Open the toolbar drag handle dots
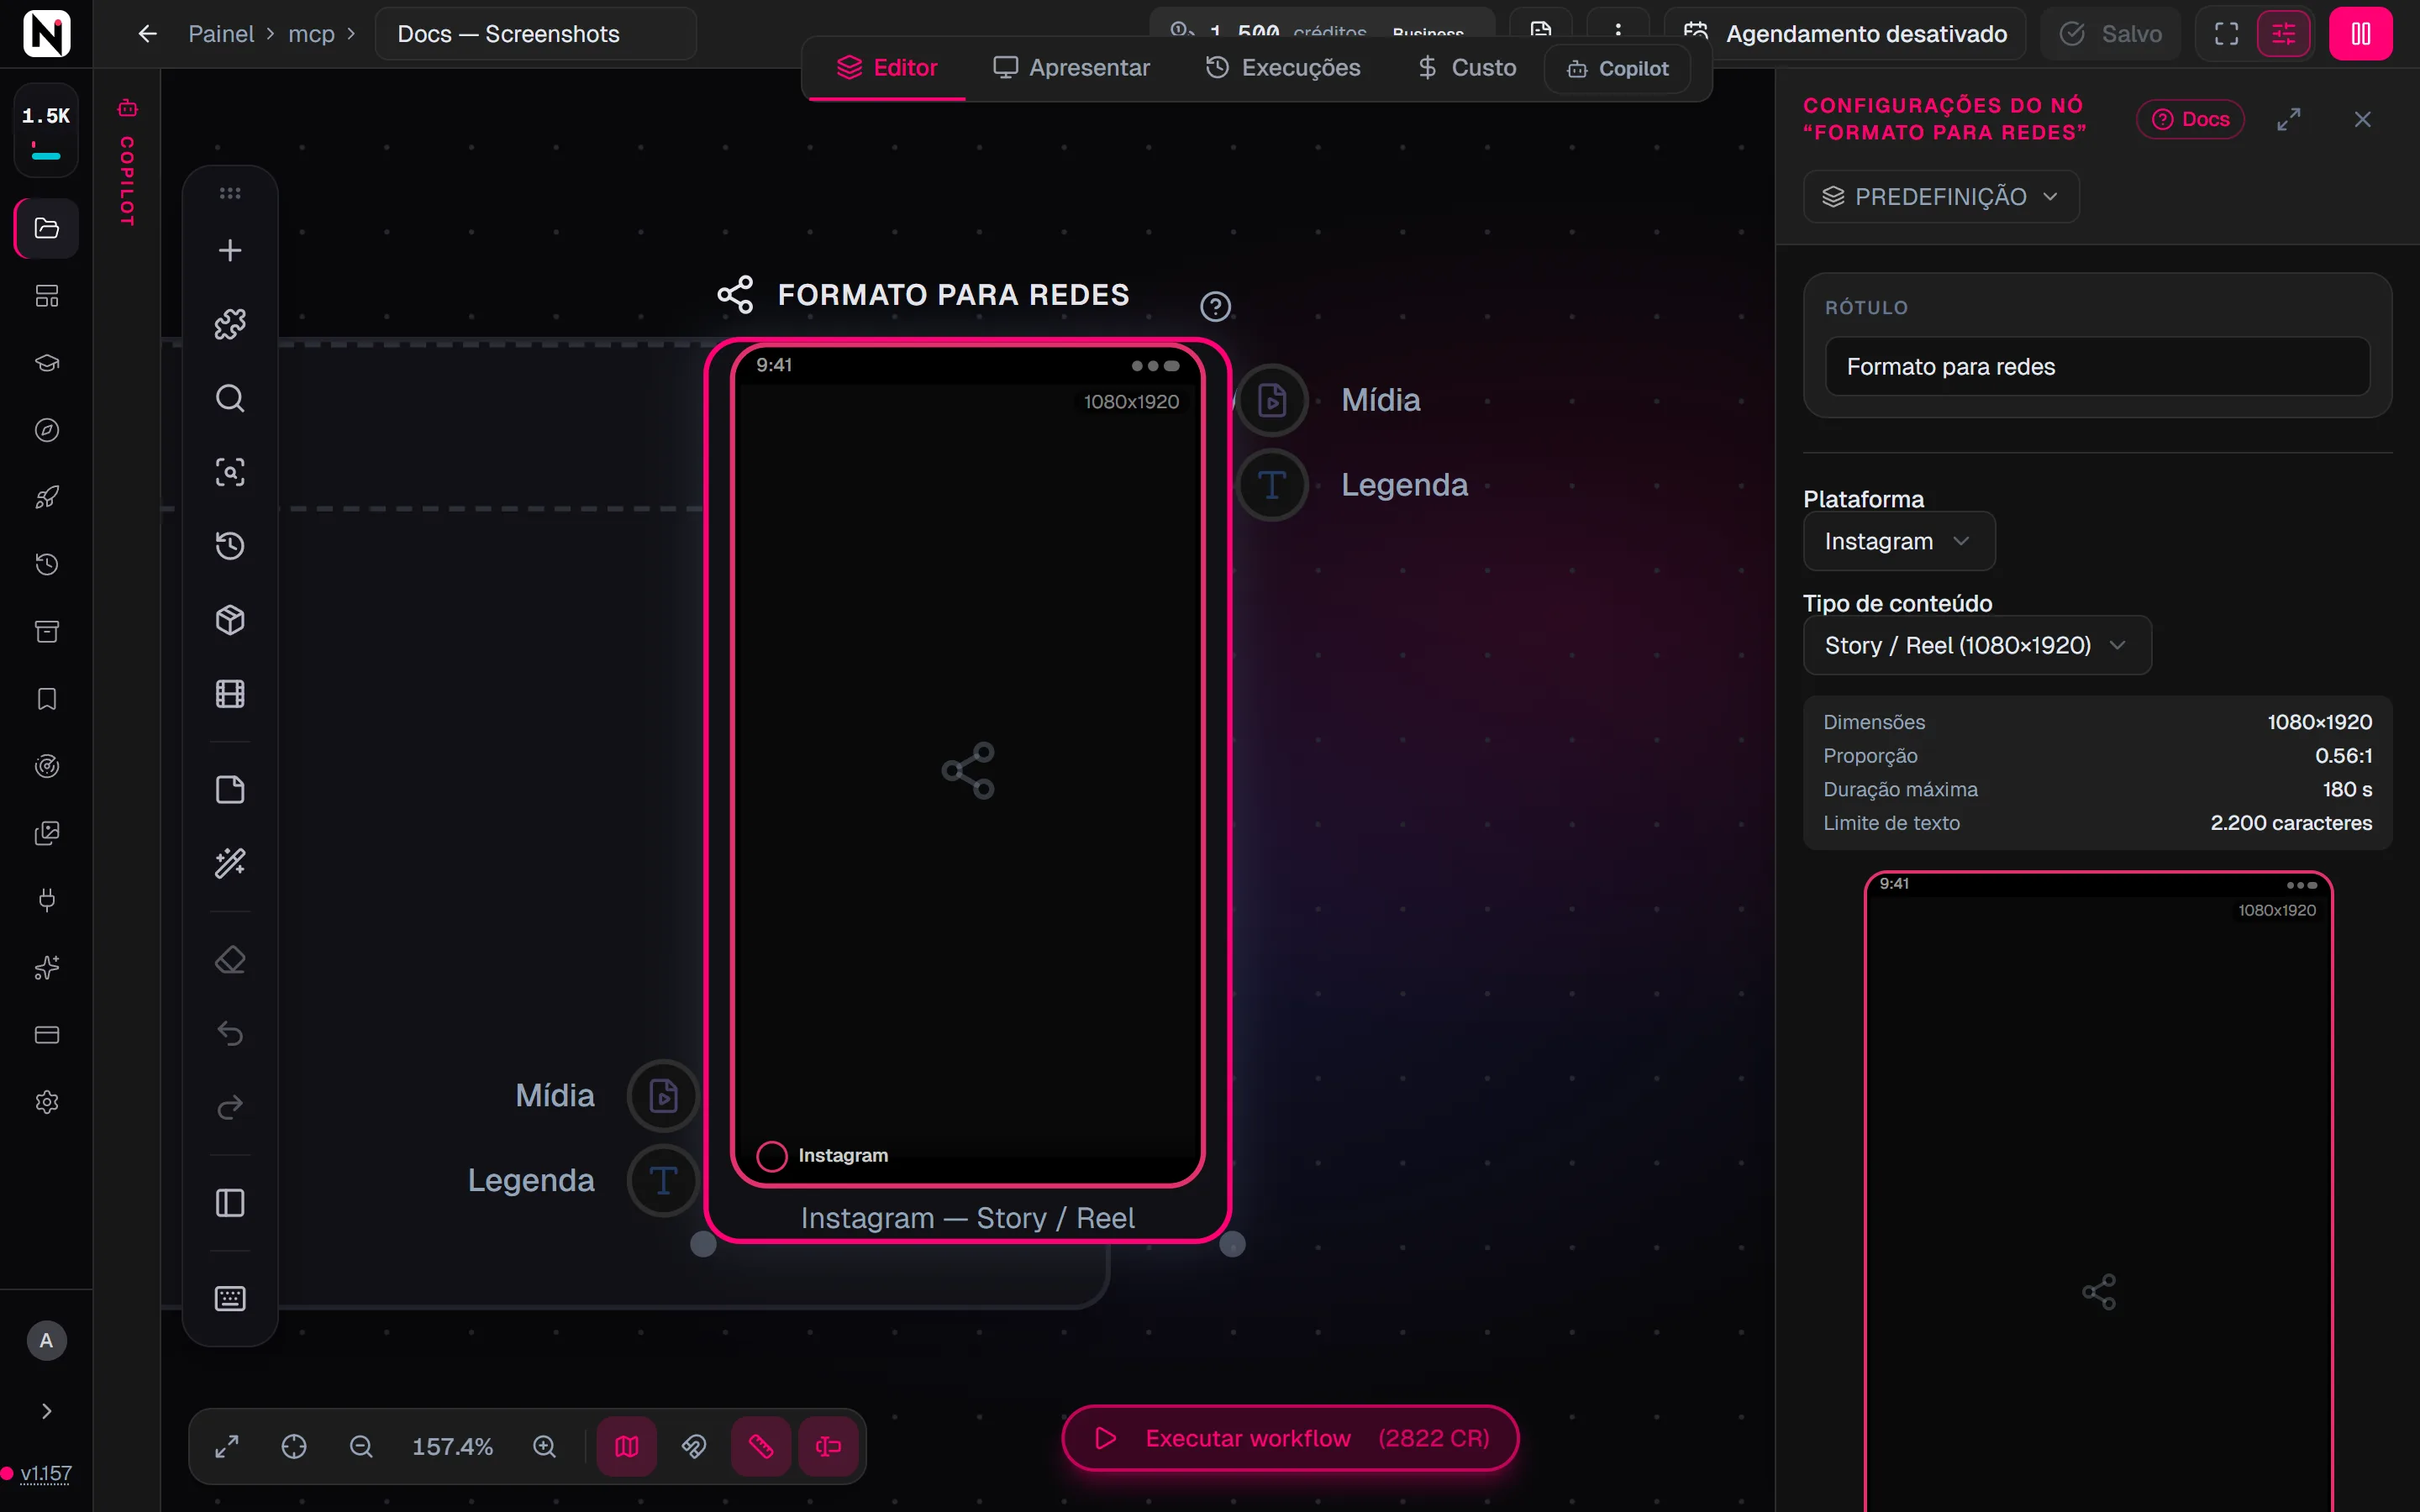Screen dimensions: 2420x1512 pos(230,193)
